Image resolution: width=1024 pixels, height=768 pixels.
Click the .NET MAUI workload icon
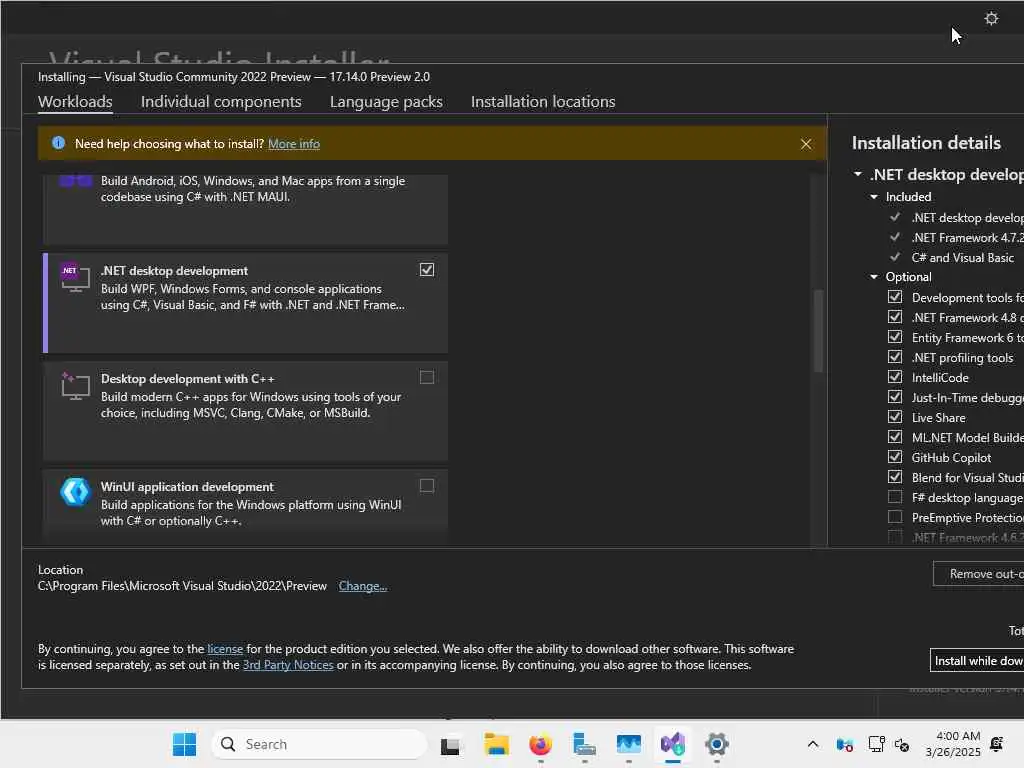(x=75, y=181)
